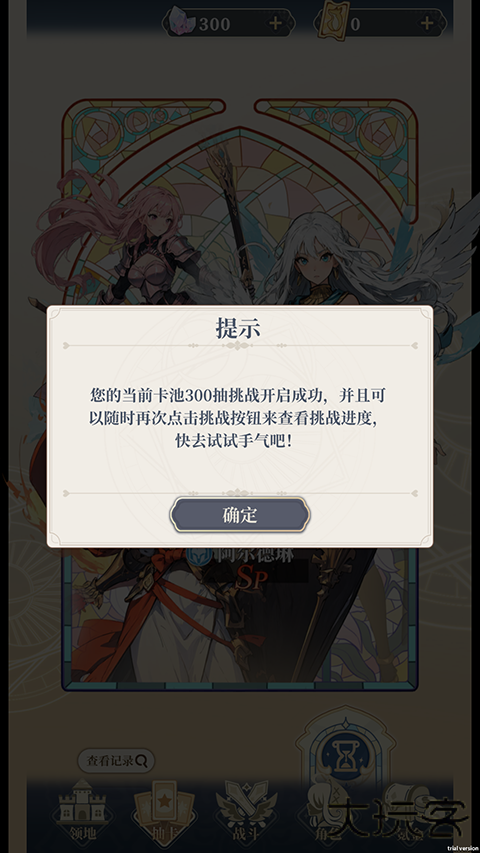This screenshot has height=853, width=480.
Task: Open 查看记录 to view draw records
Action: [x=116, y=761]
